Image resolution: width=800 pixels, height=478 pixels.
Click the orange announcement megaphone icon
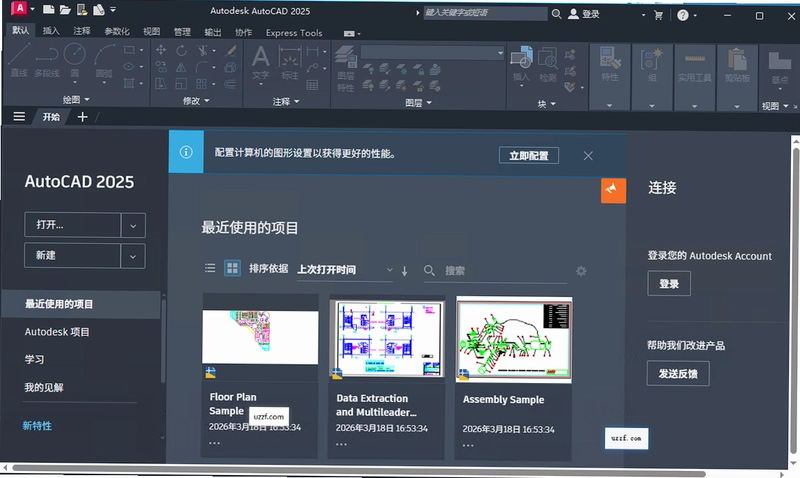pos(613,191)
